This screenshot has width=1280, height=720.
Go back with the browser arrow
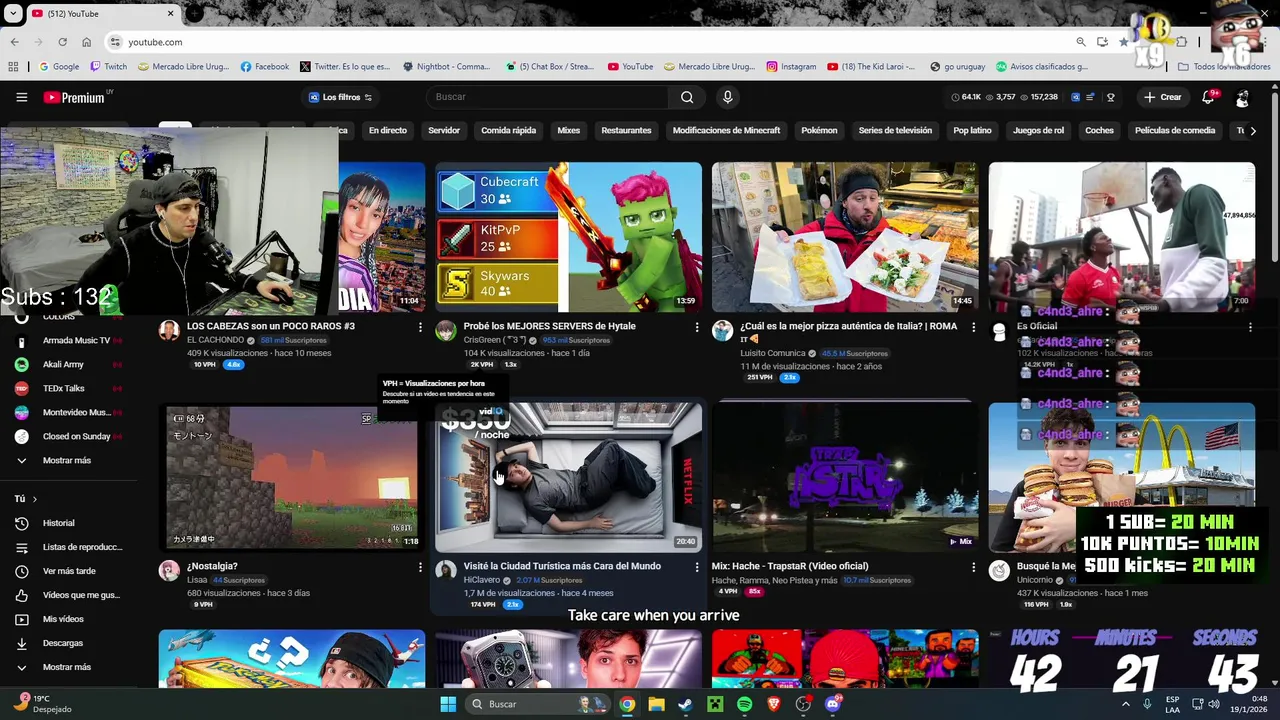point(14,42)
